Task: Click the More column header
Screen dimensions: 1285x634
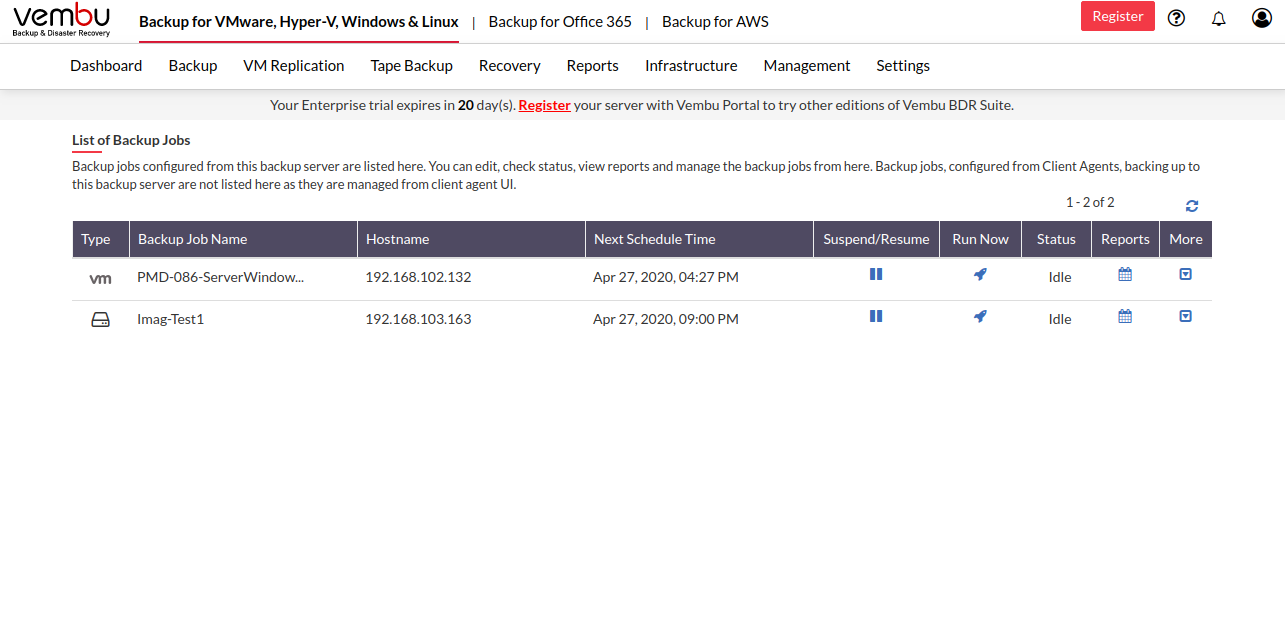Action: [x=1186, y=239]
